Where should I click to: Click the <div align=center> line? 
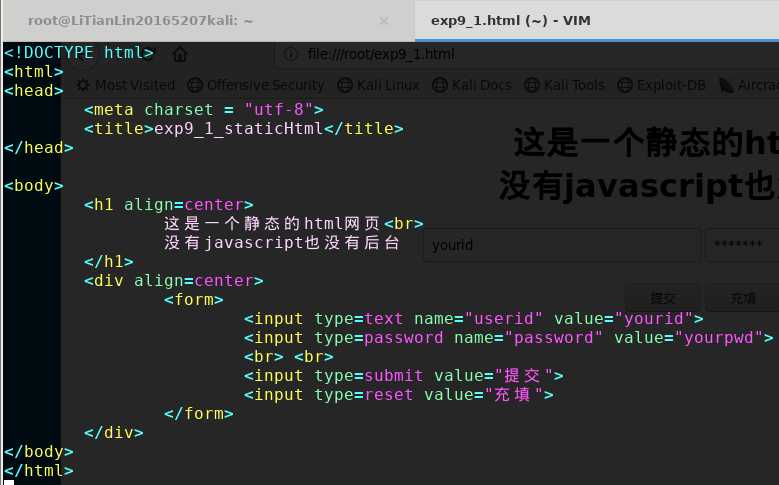174,281
